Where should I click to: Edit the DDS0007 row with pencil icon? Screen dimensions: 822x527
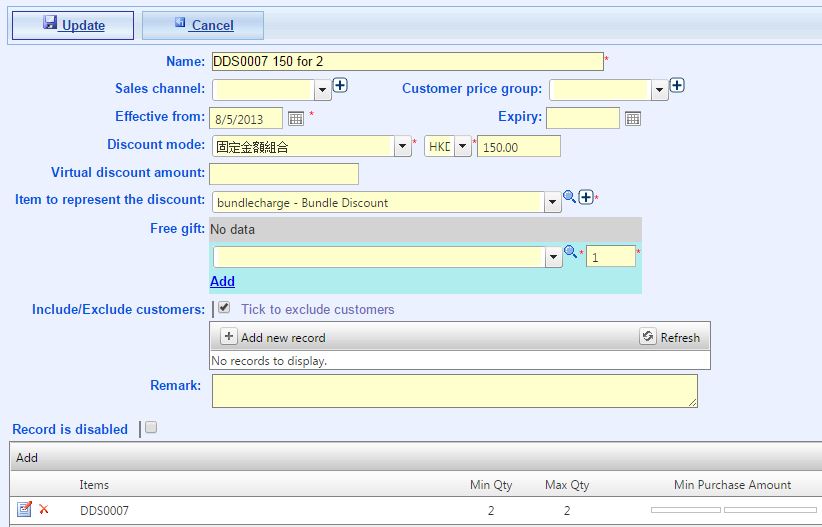pyautogui.click(x=24, y=509)
